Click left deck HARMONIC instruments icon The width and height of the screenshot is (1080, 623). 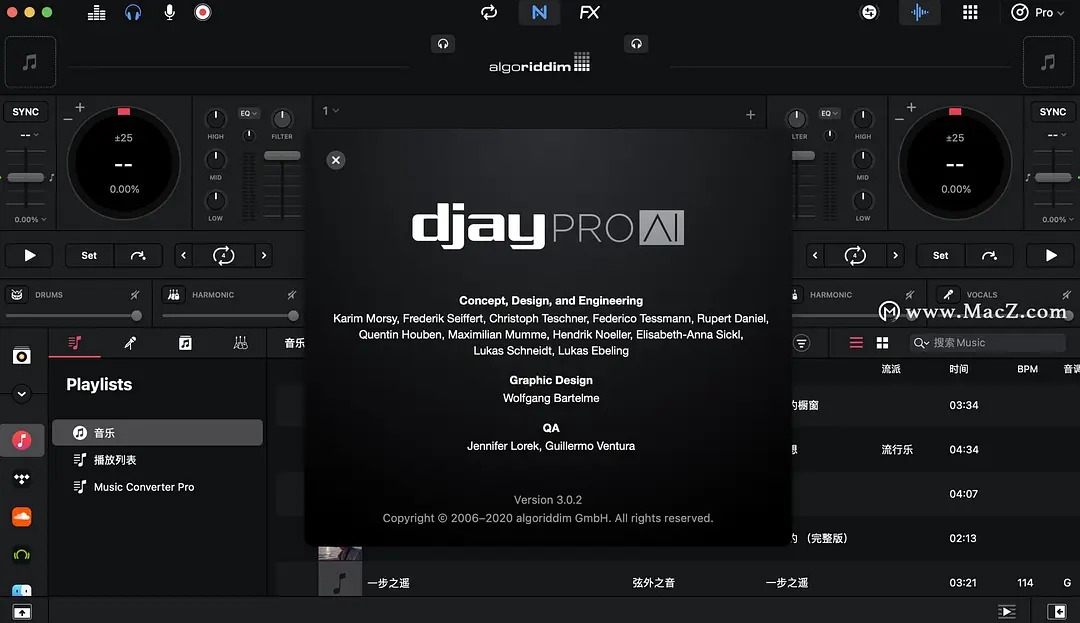[x=174, y=295]
